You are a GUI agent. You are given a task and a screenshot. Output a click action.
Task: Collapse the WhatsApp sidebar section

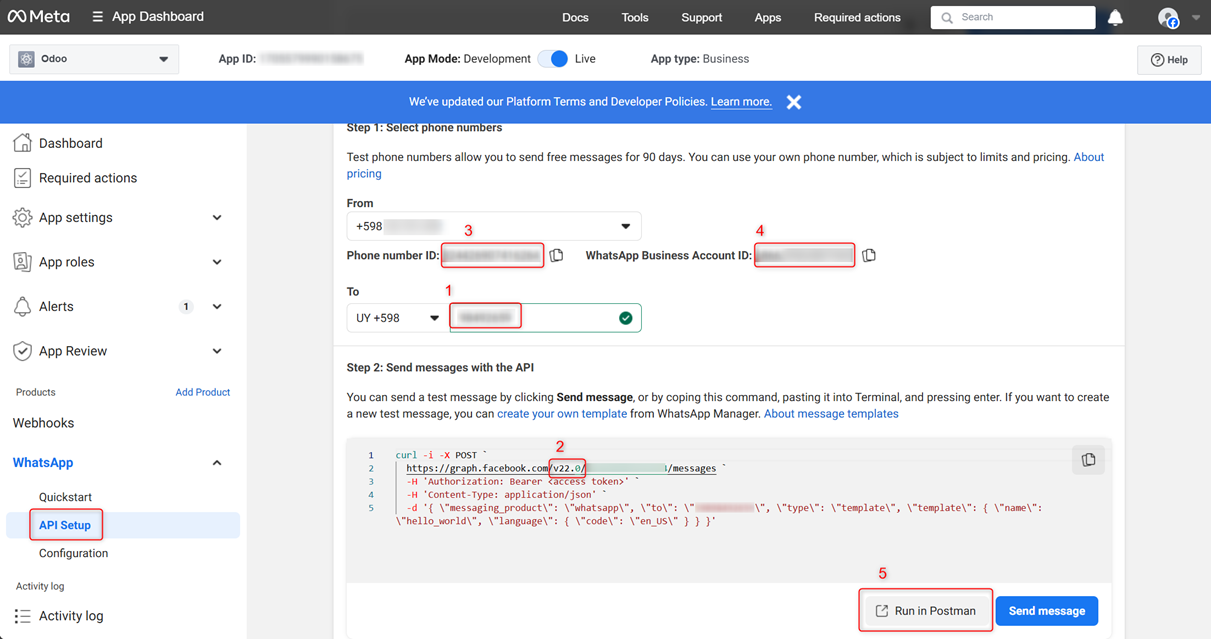pyautogui.click(x=217, y=463)
